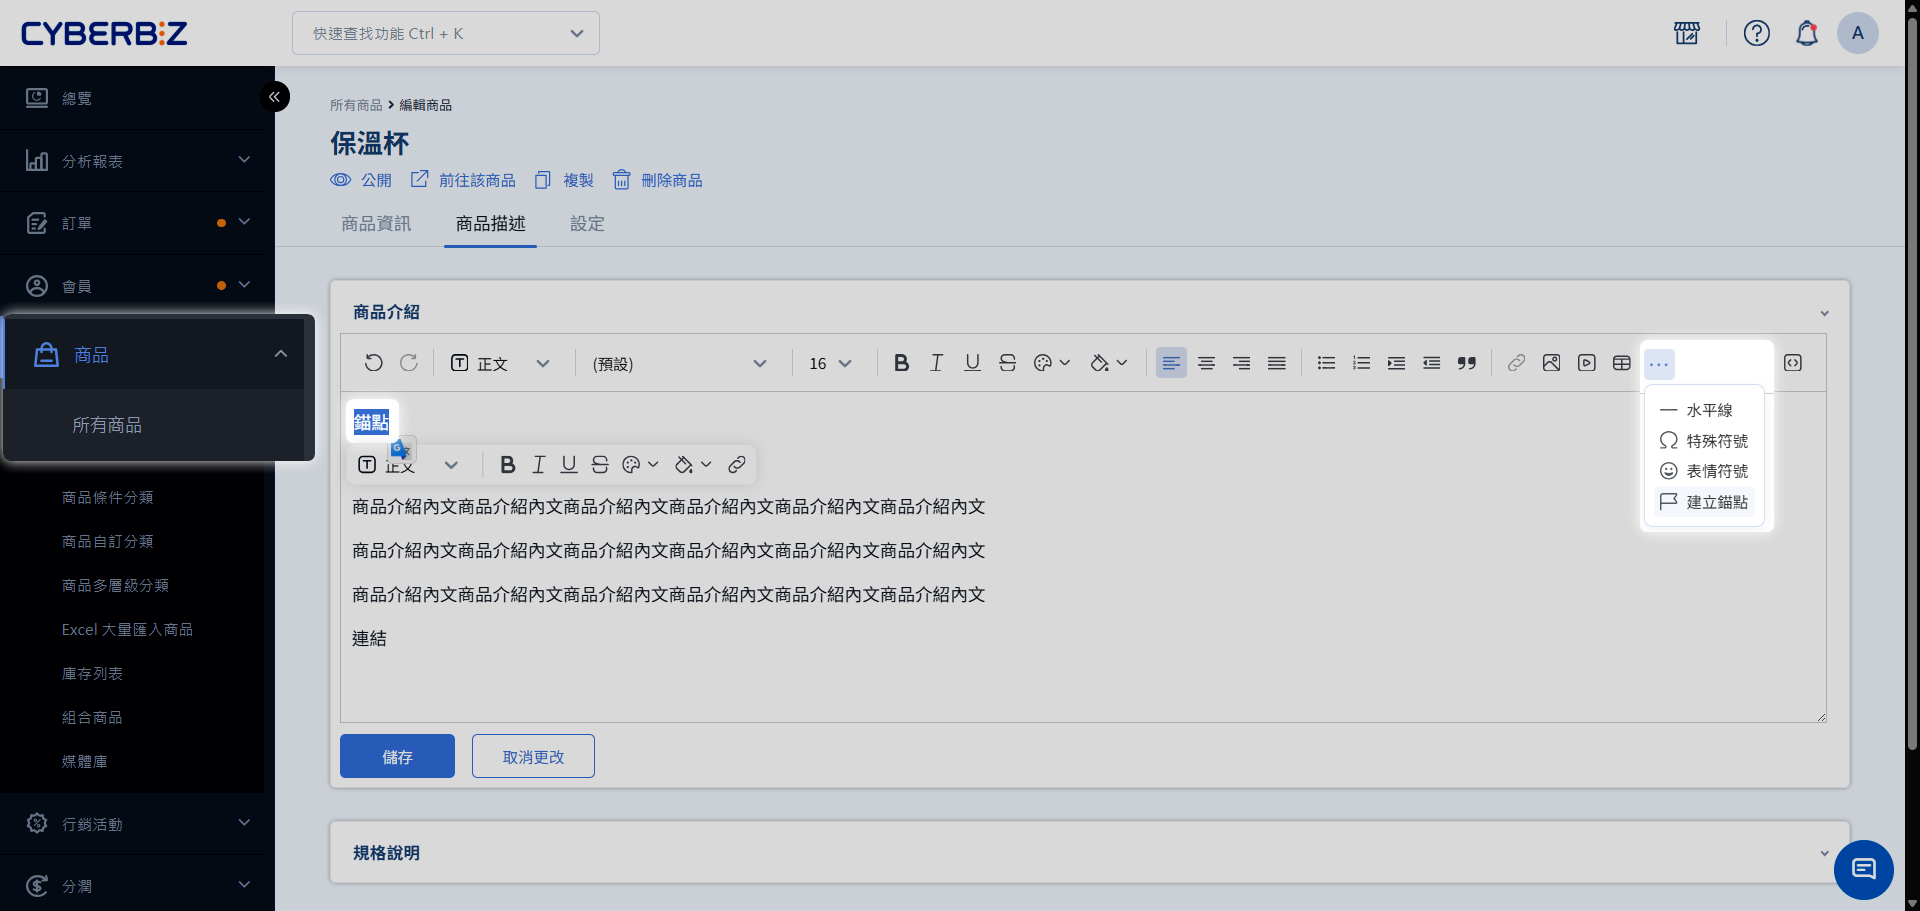Image resolution: width=1920 pixels, height=911 pixels.
Task: Apply blockquote formatting from main toolbar
Action: (1466, 363)
